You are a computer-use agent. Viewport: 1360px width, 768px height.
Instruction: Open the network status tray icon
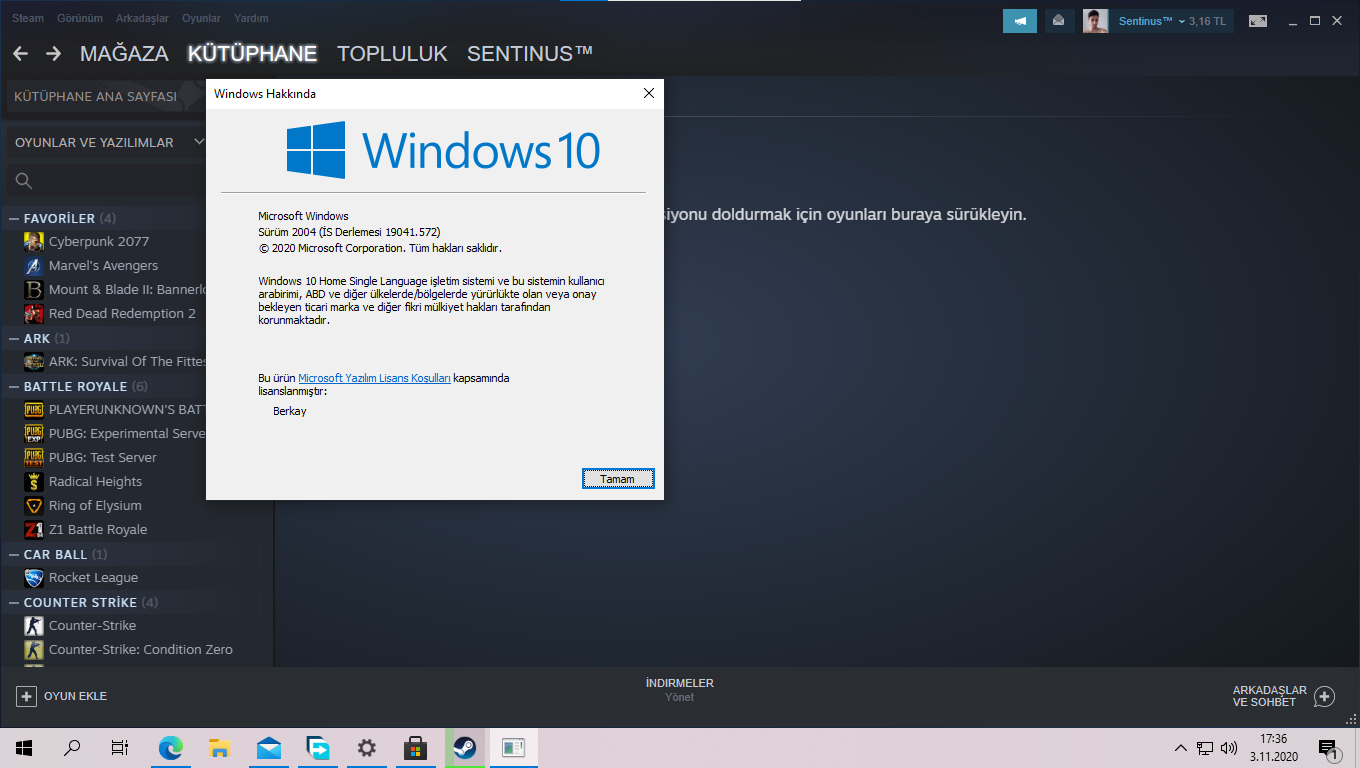click(x=1205, y=748)
